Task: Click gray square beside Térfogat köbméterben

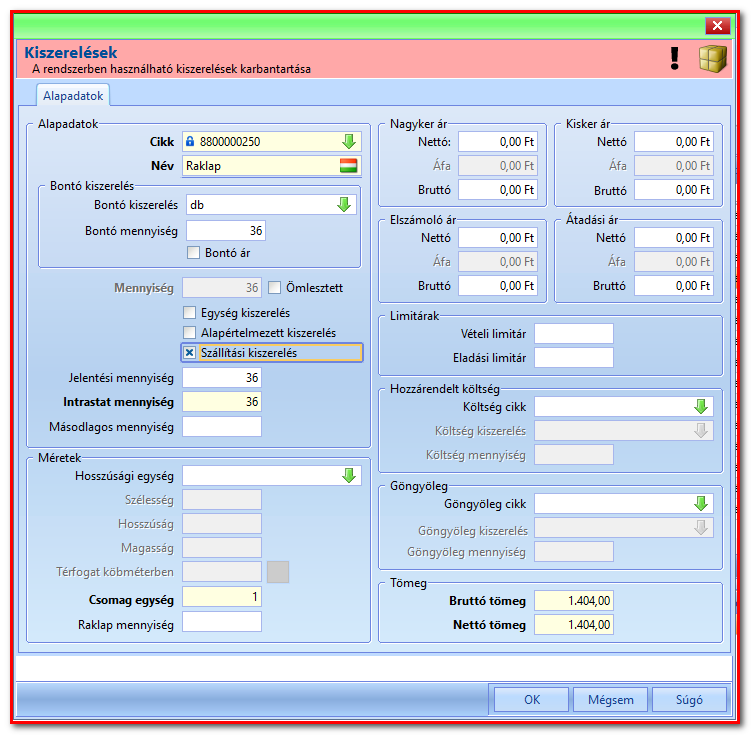Action: (x=278, y=572)
